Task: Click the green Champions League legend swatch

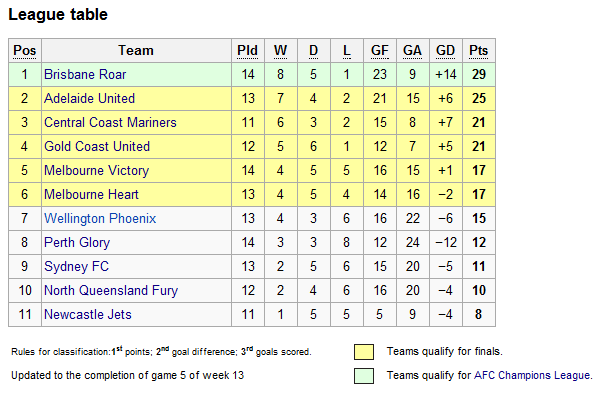Action: 364,376
